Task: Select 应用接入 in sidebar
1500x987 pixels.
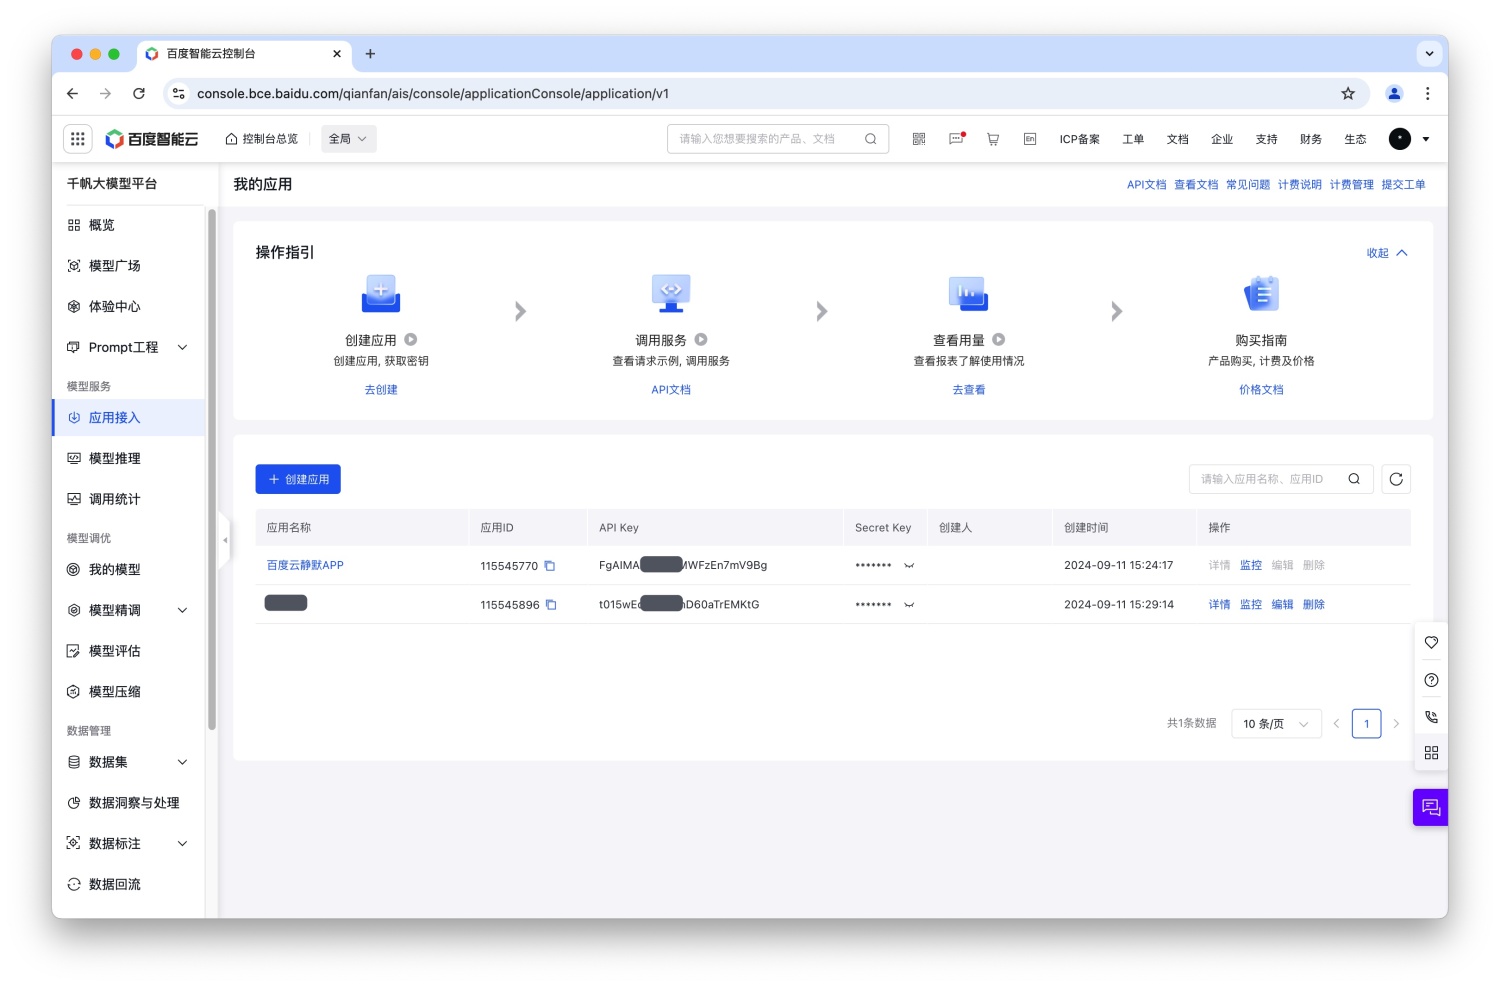Action: click(128, 418)
